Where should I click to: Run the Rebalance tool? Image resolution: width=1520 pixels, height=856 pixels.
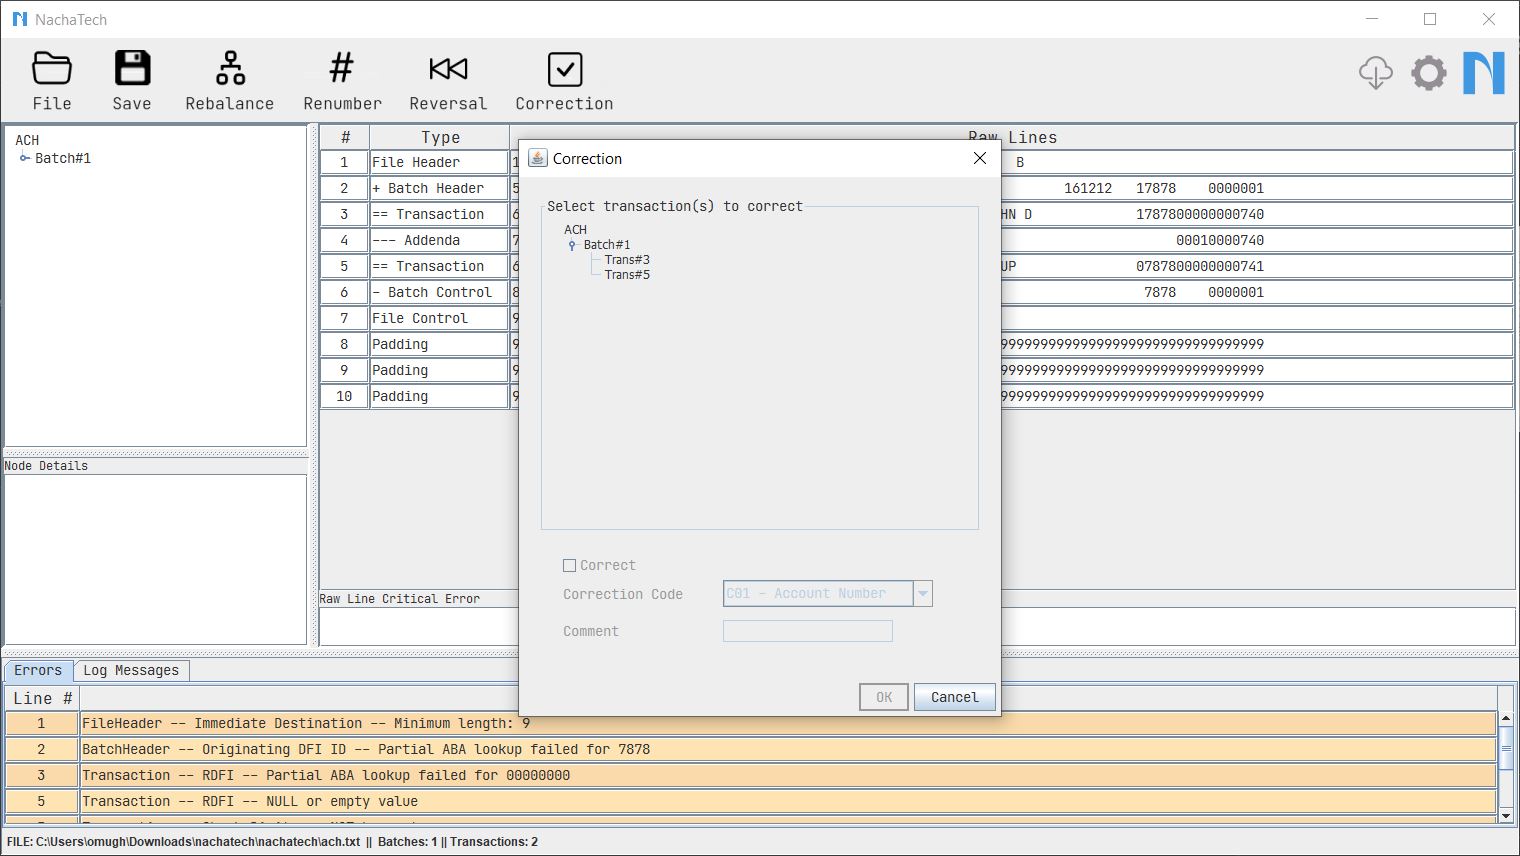pos(229,70)
